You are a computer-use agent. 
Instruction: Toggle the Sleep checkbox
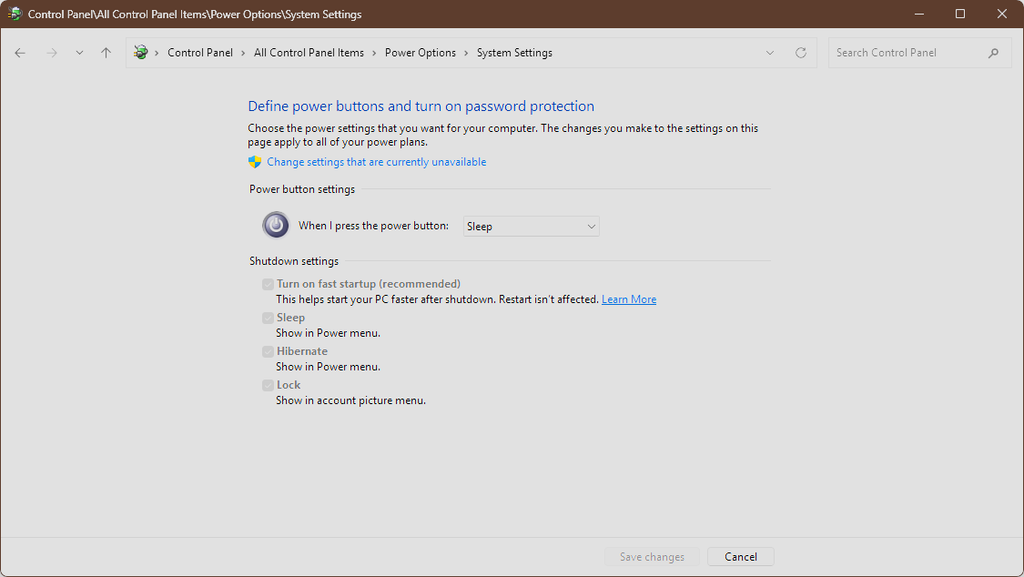[x=268, y=318]
